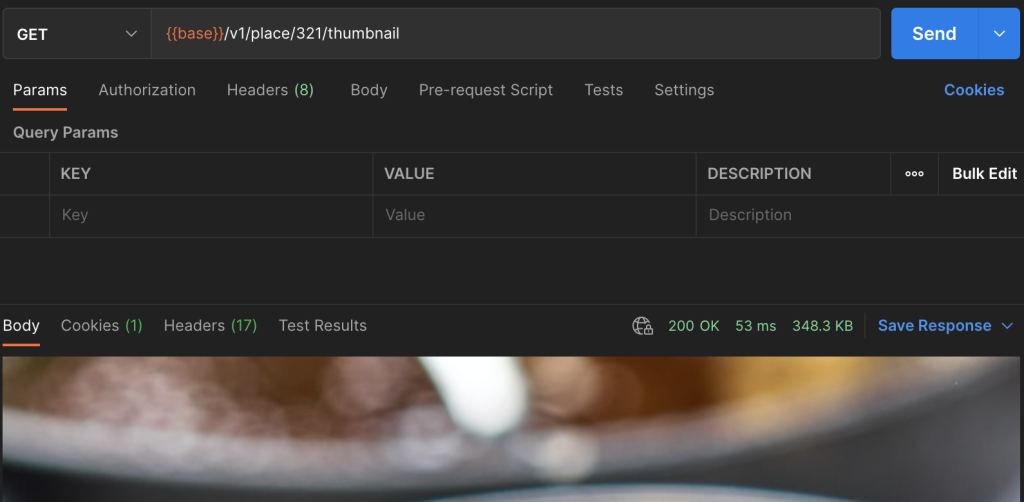Image resolution: width=1024 pixels, height=502 pixels.
Task: Click the VALUE column header
Action: coord(409,174)
